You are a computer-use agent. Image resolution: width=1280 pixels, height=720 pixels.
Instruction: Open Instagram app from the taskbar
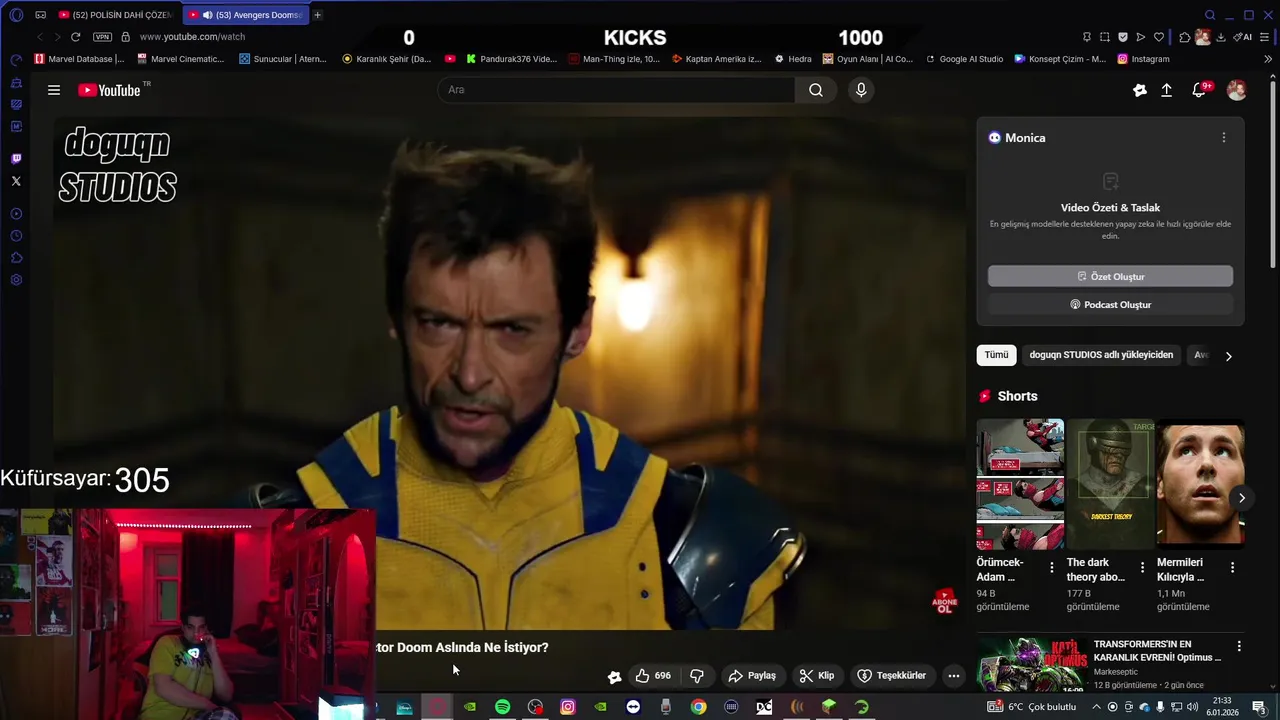(568, 707)
